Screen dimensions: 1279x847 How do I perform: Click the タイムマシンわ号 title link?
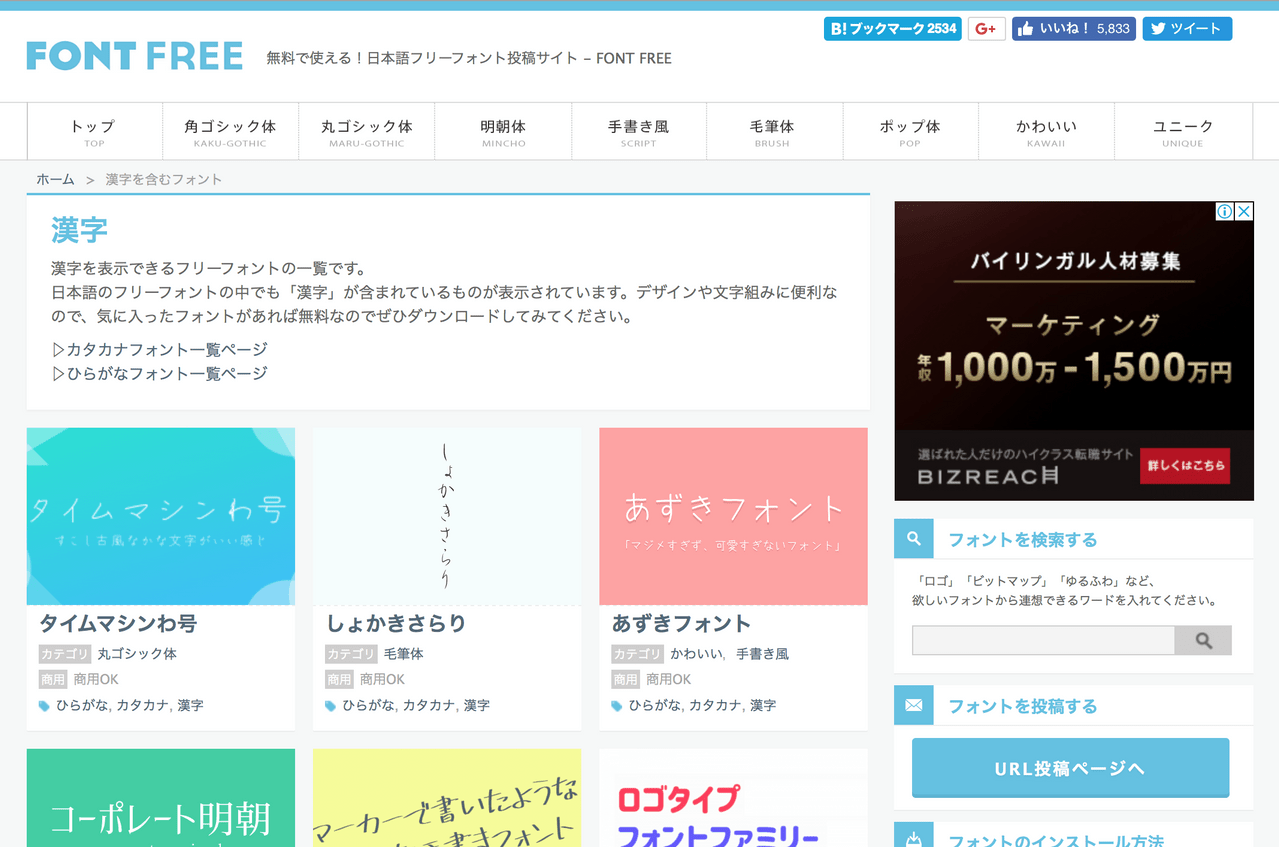tap(118, 623)
